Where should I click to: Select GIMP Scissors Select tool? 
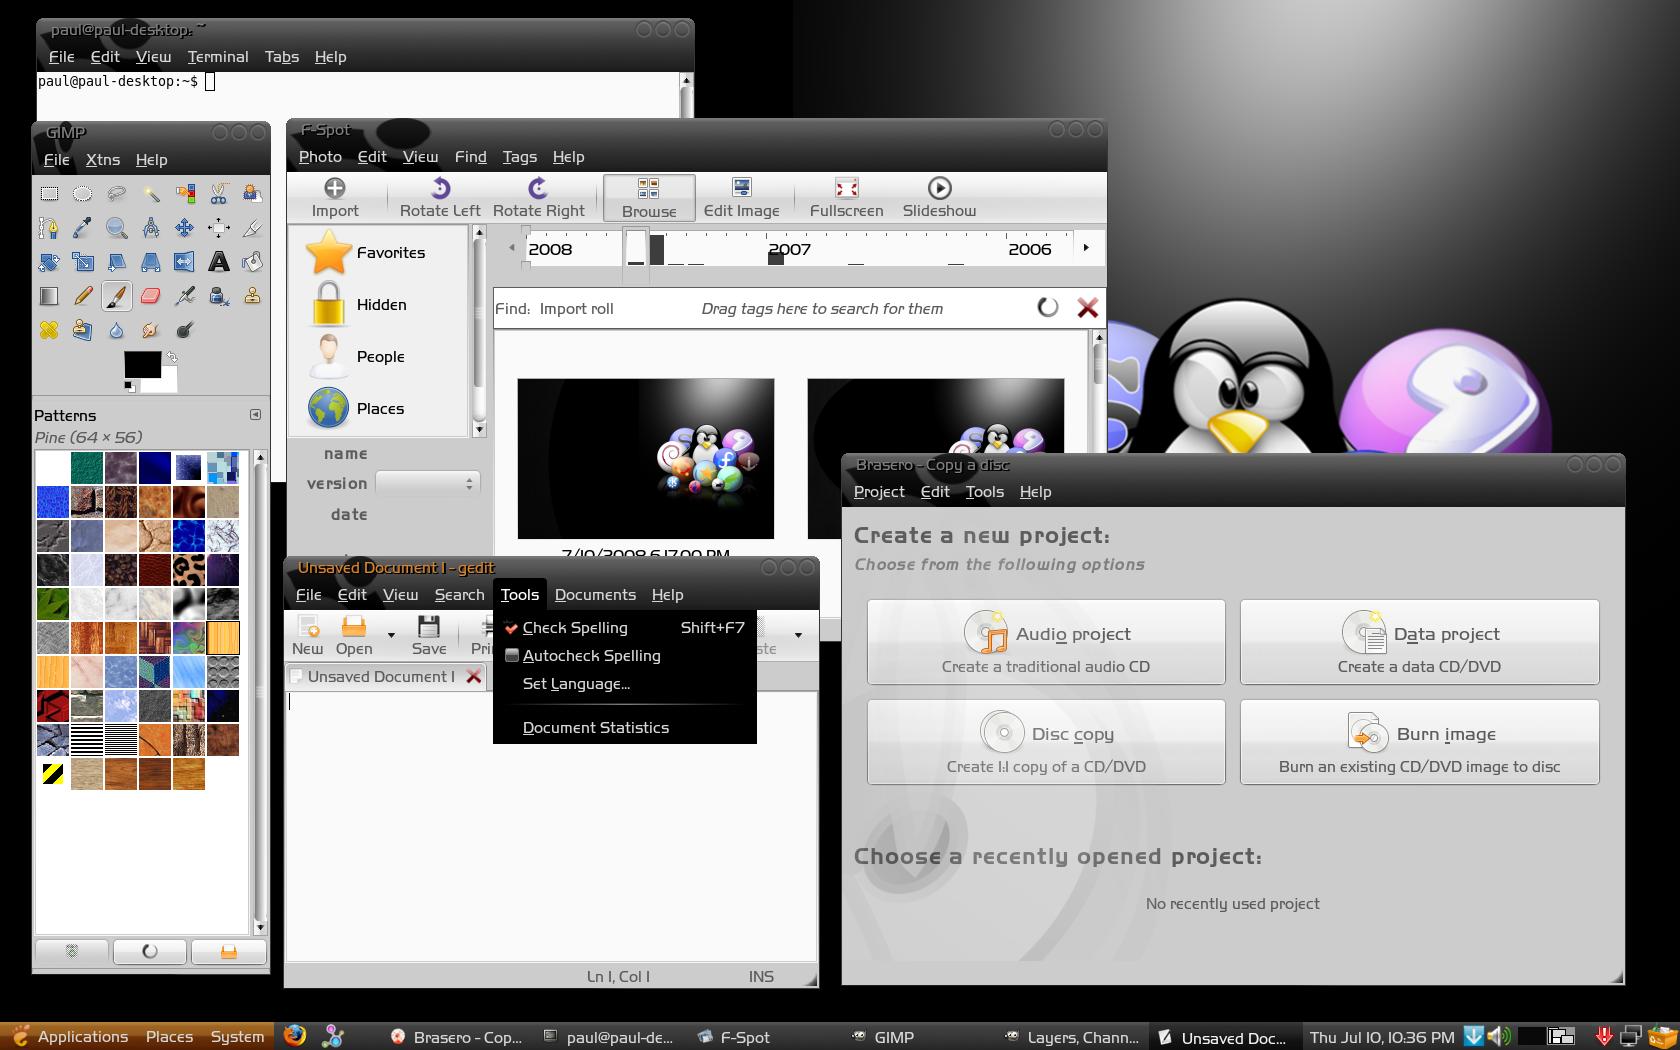click(x=219, y=194)
